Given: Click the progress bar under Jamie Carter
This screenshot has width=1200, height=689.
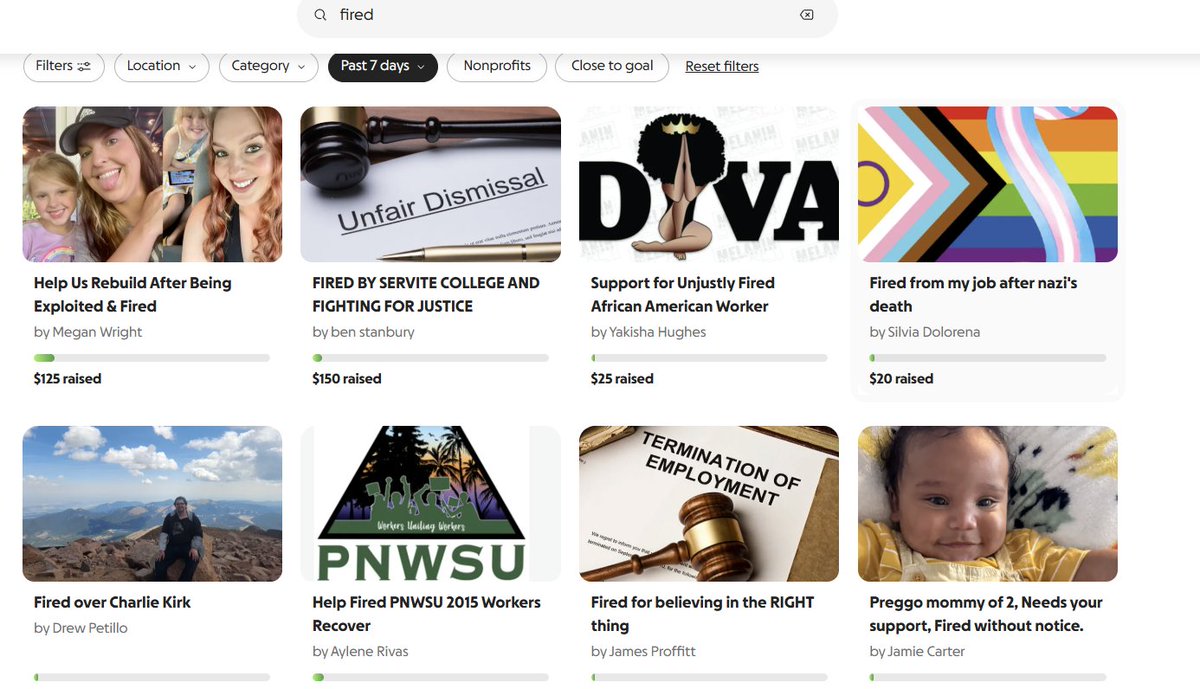Looking at the screenshot, I should click(987, 678).
